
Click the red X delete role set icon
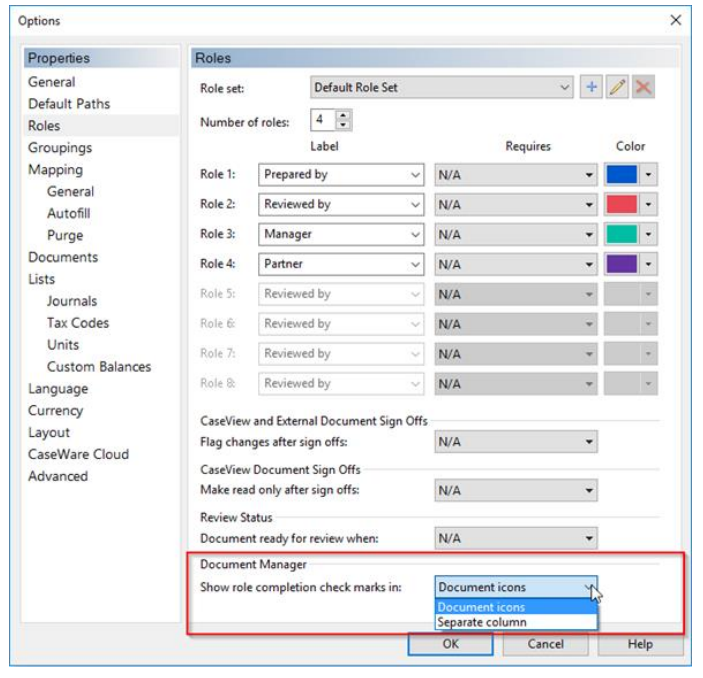pyautogui.click(x=643, y=87)
